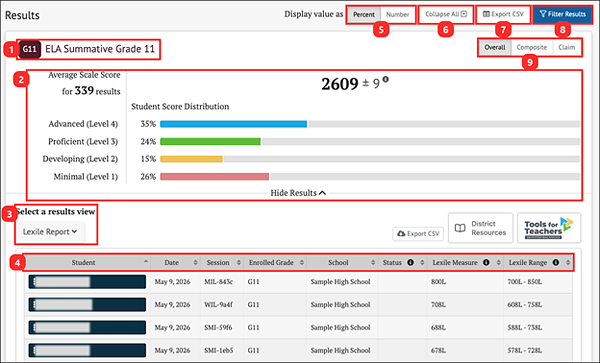Viewport: 600px width, 363px height.
Task: Click the sort arrows in School column
Action: (x=373, y=262)
